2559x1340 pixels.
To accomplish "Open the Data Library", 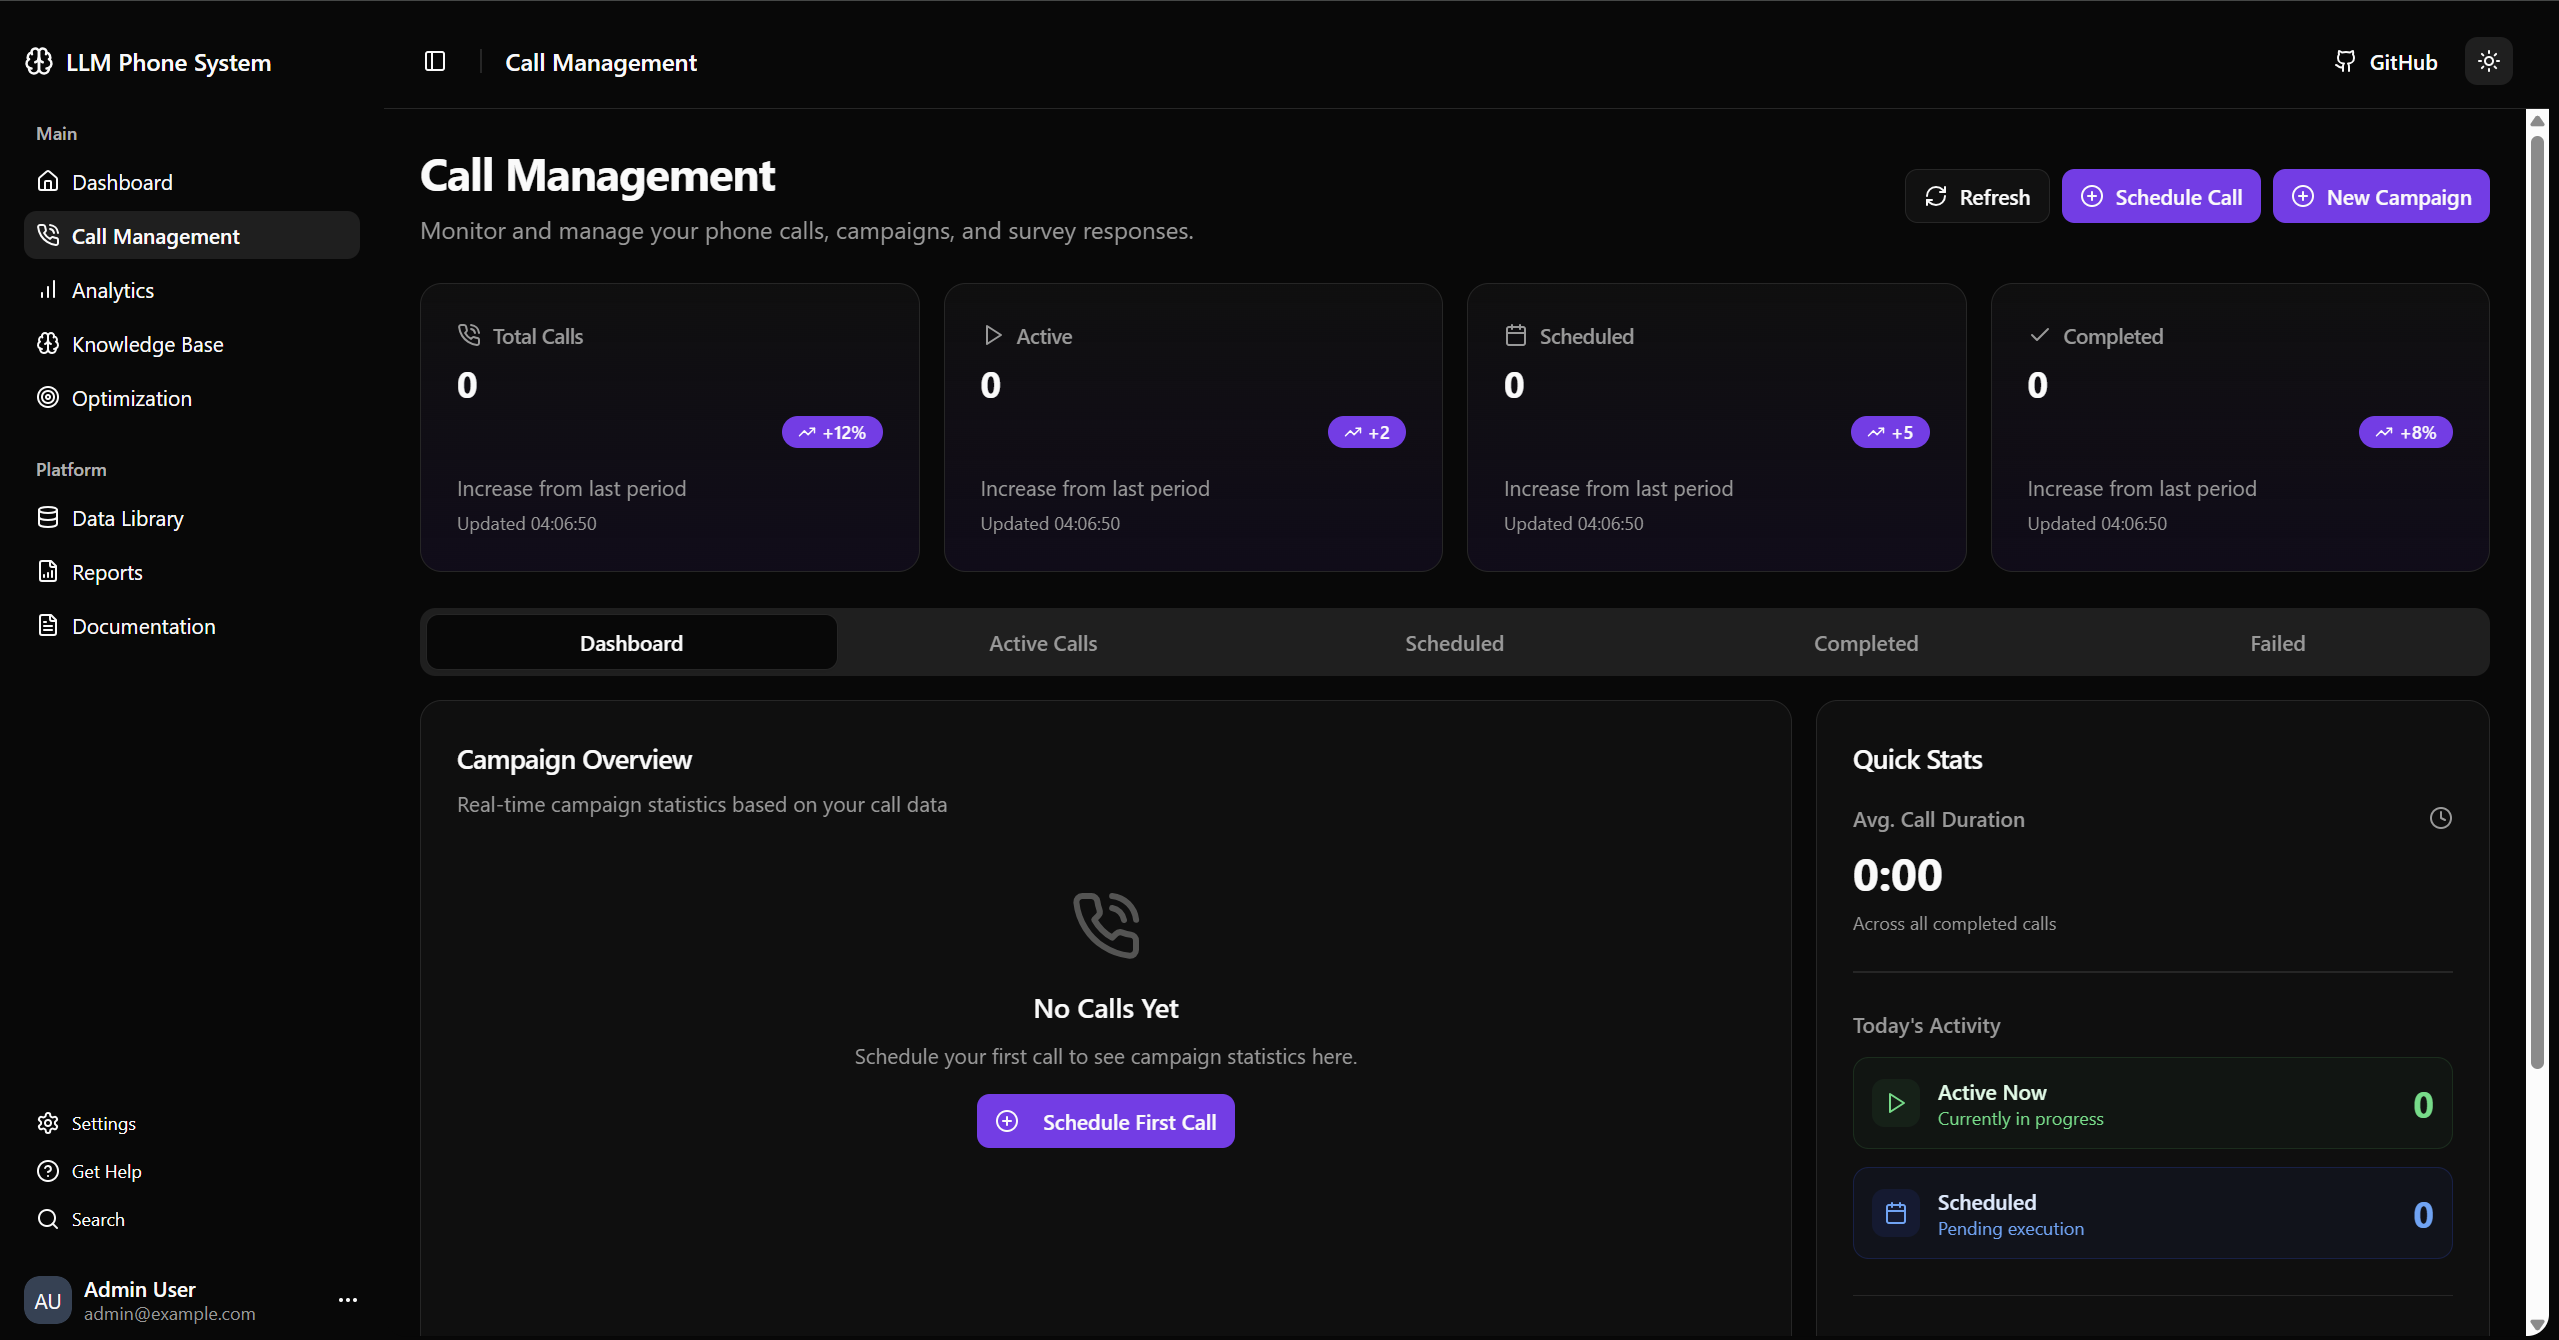I will [127, 519].
